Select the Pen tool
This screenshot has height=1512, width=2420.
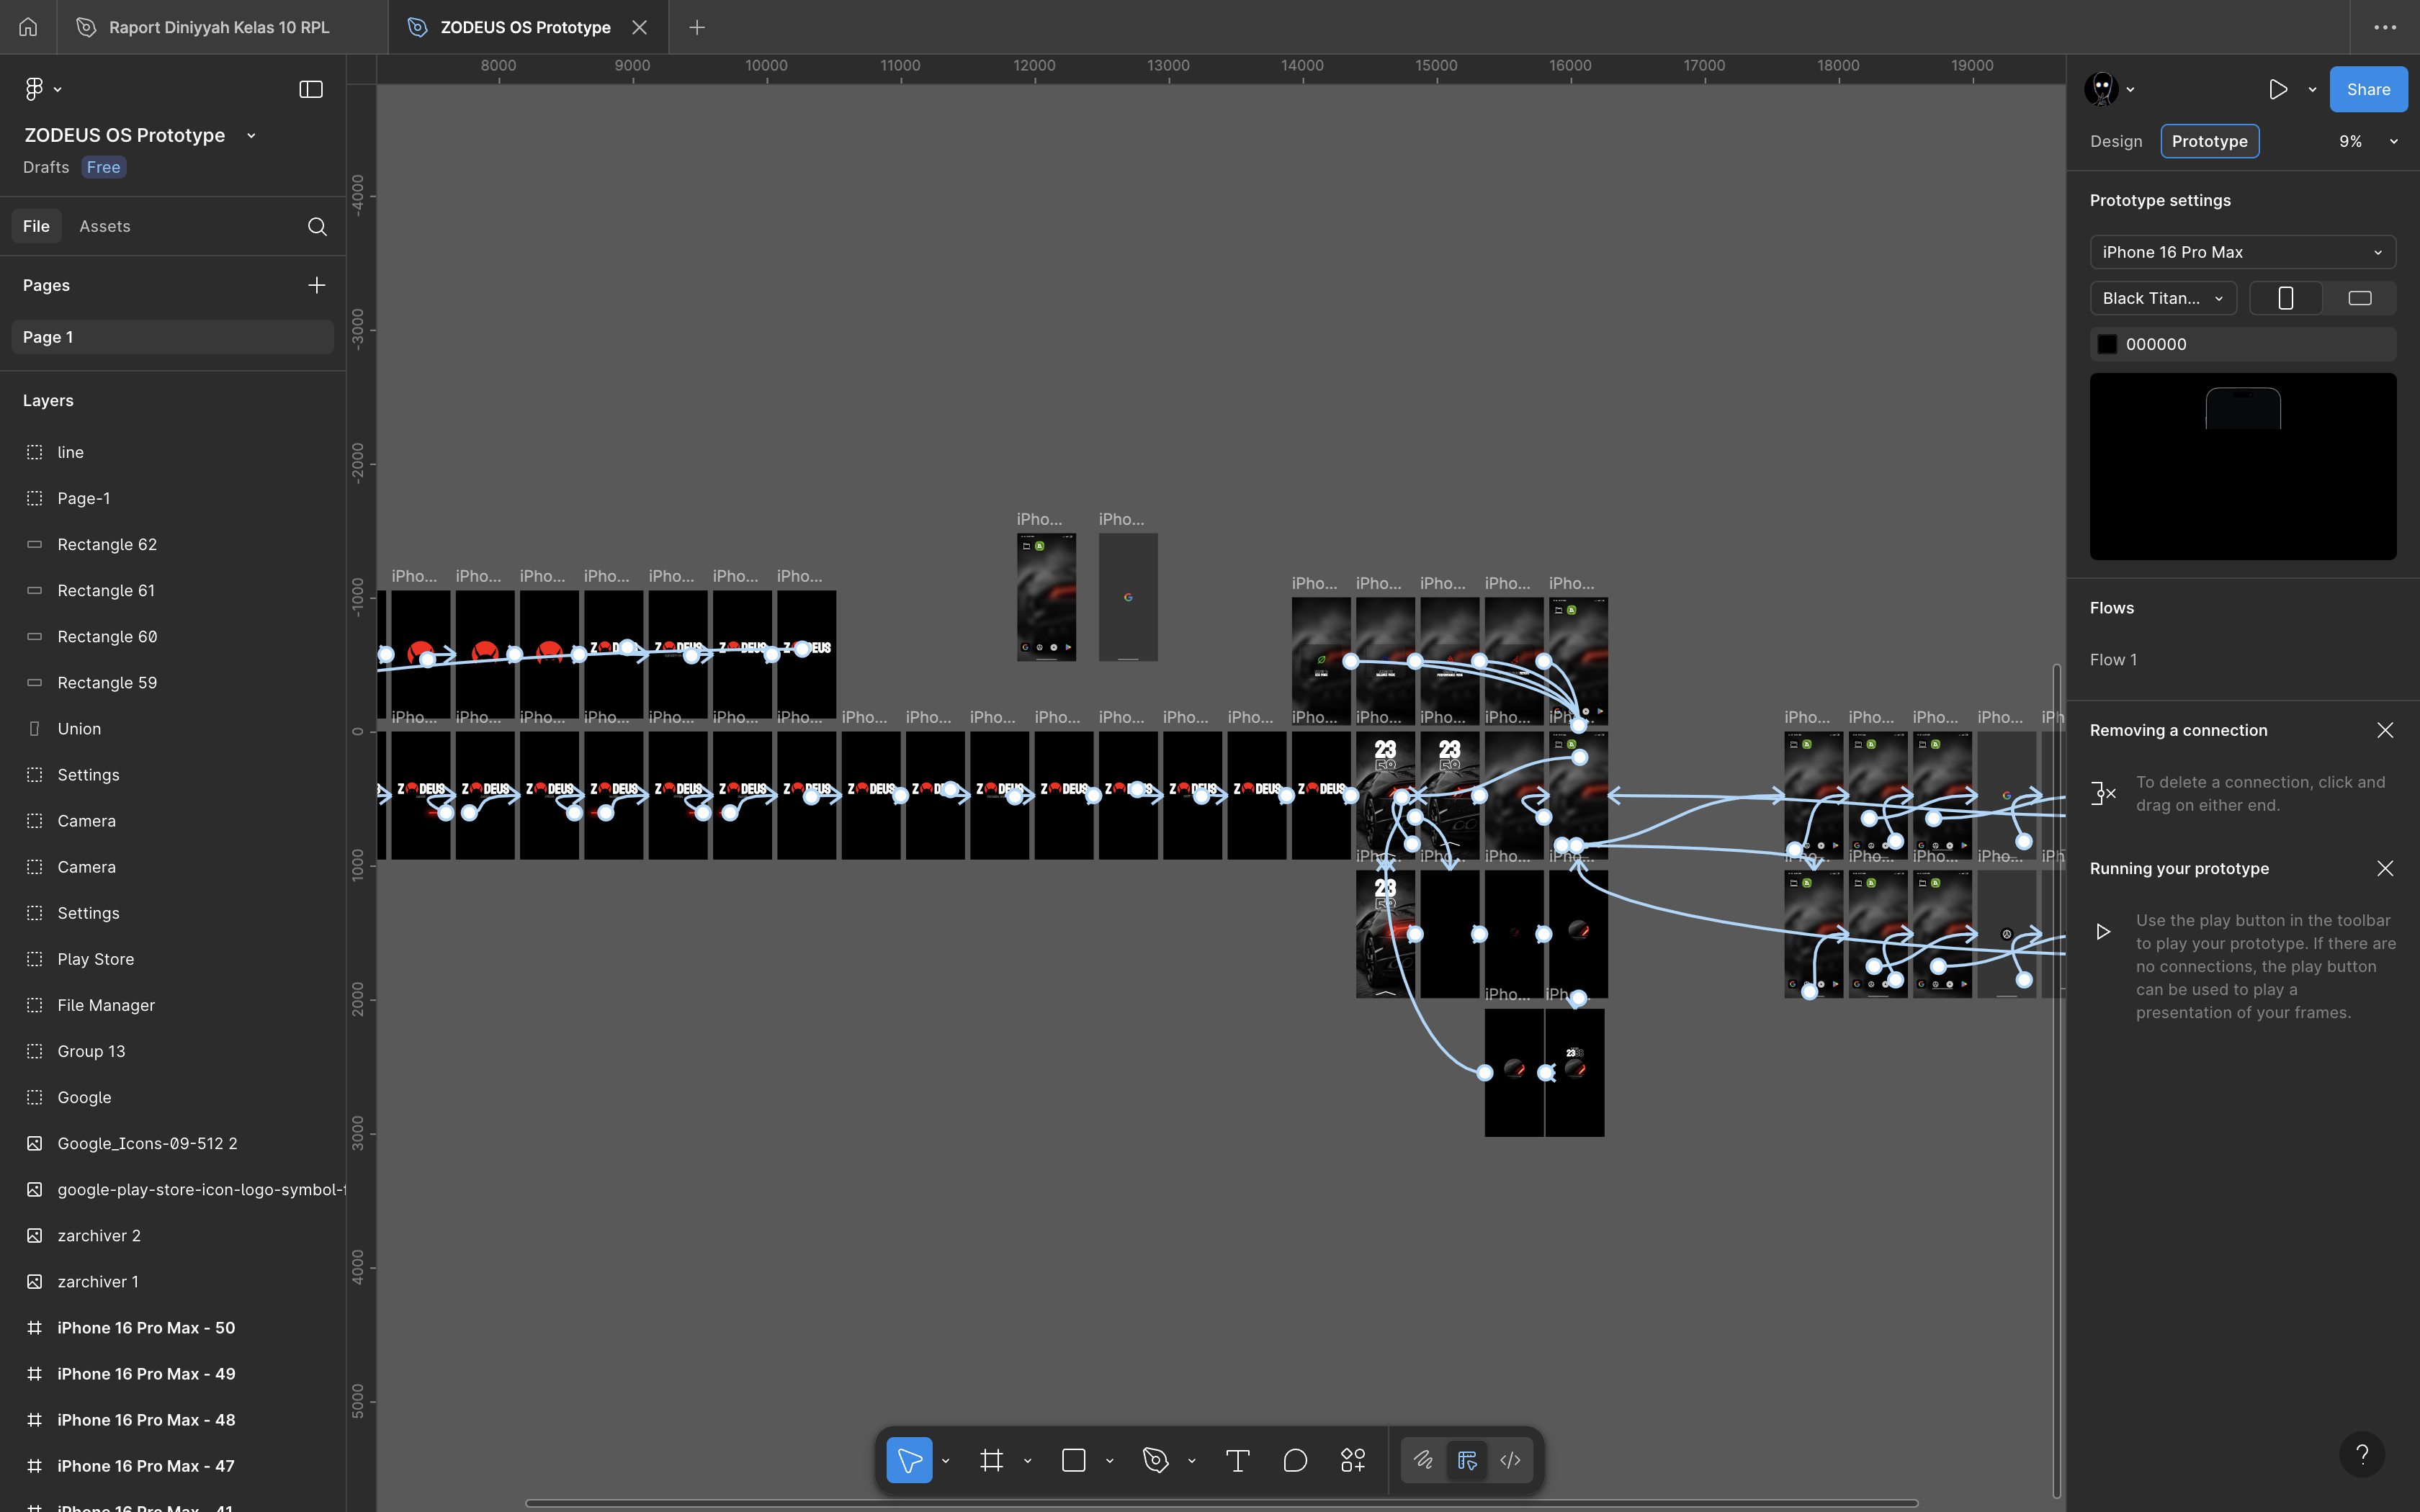pyautogui.click(x=1155, y=1460)
